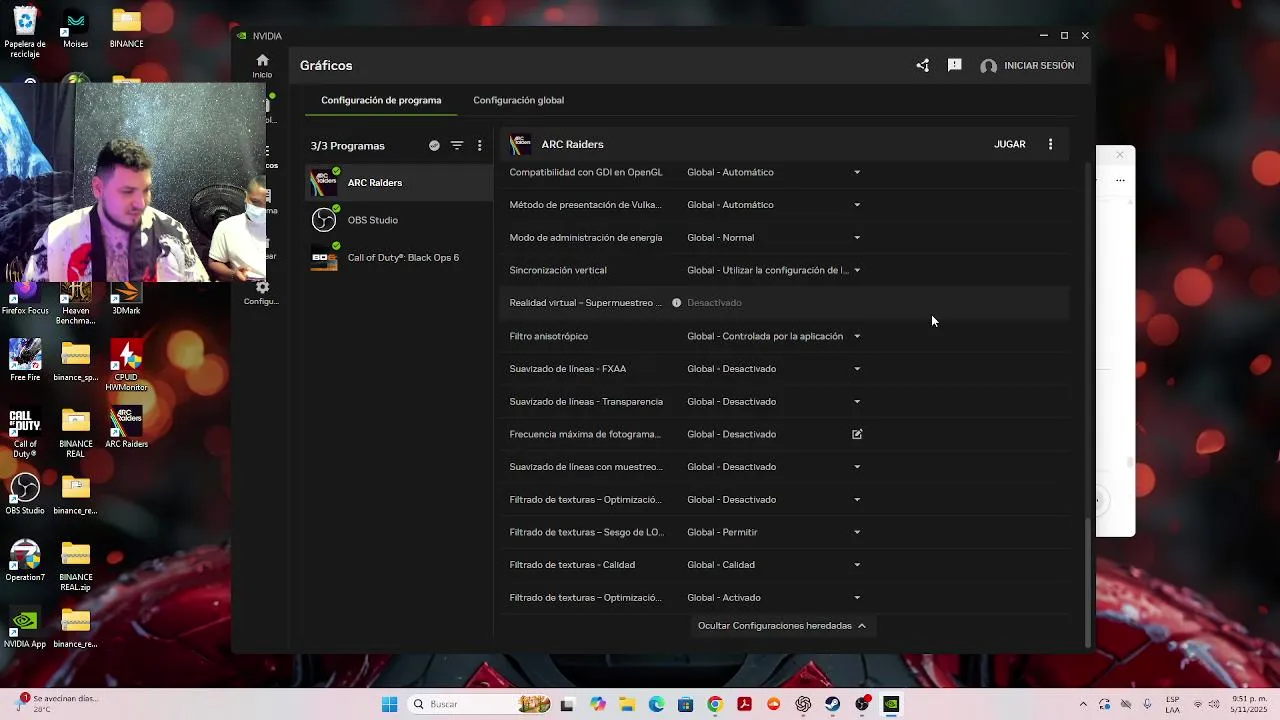Open the filter icon in programs list
The width and height of the screenshot is (1280, 720).
tap(457, 146)
